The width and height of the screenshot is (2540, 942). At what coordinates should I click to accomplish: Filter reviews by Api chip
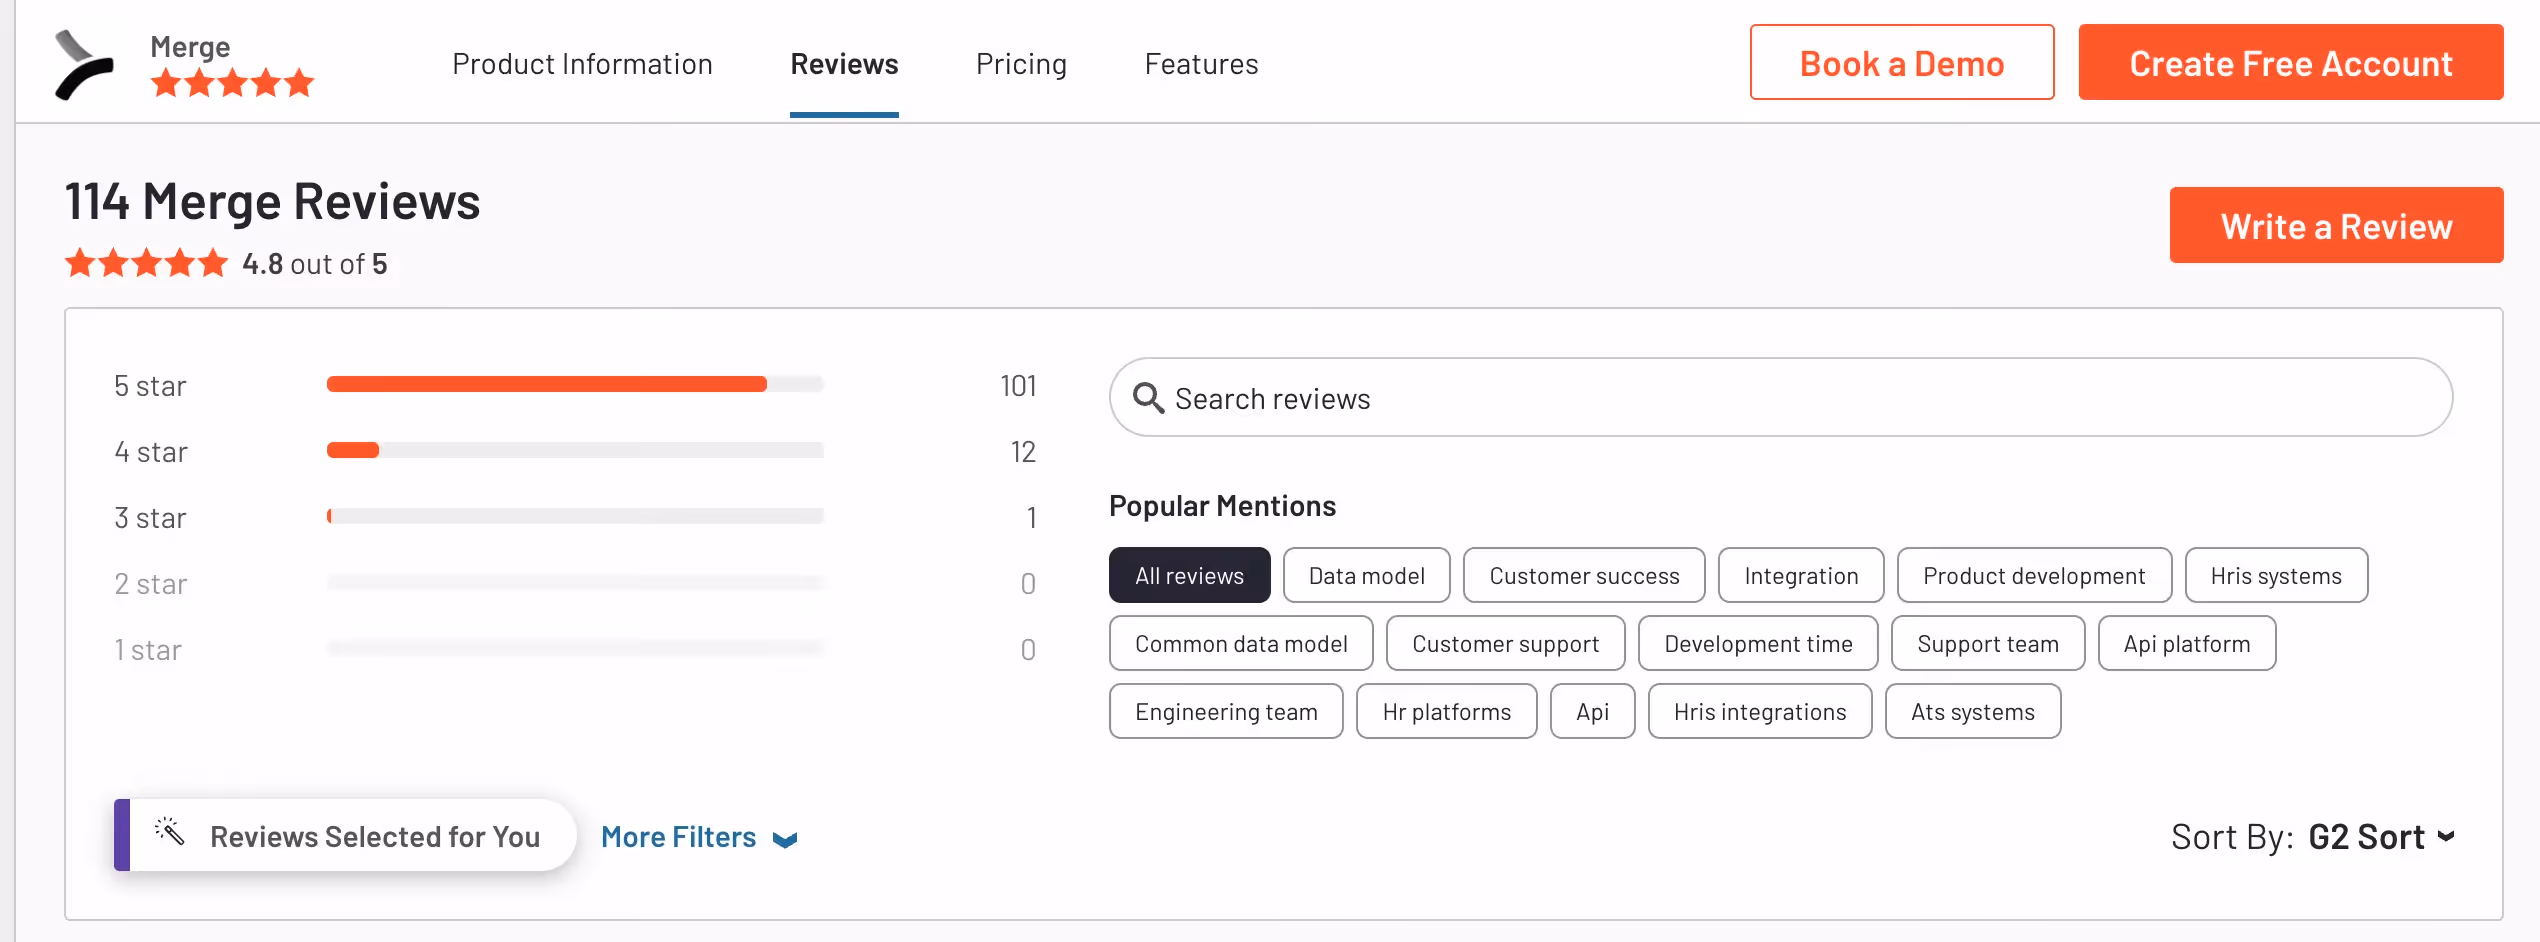[1592, 711]
